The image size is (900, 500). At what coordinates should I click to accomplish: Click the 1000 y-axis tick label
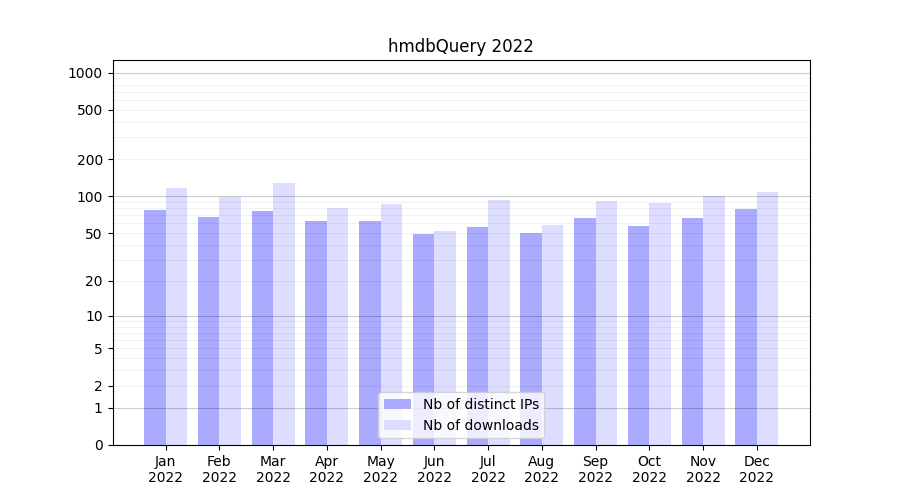[x=85, y=73]
